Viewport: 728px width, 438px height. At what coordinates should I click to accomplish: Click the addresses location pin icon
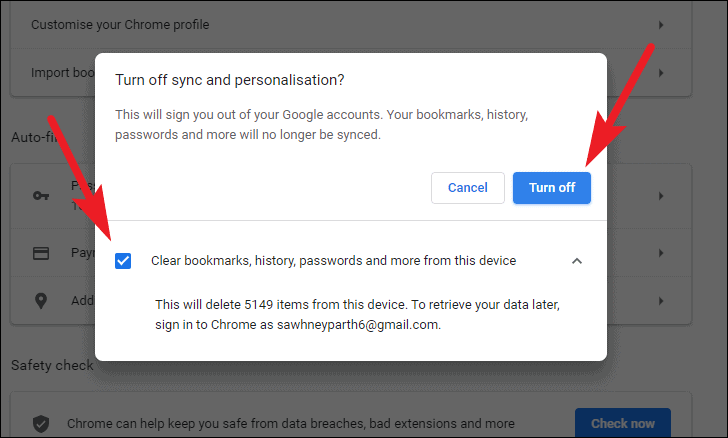pos(41,300)
